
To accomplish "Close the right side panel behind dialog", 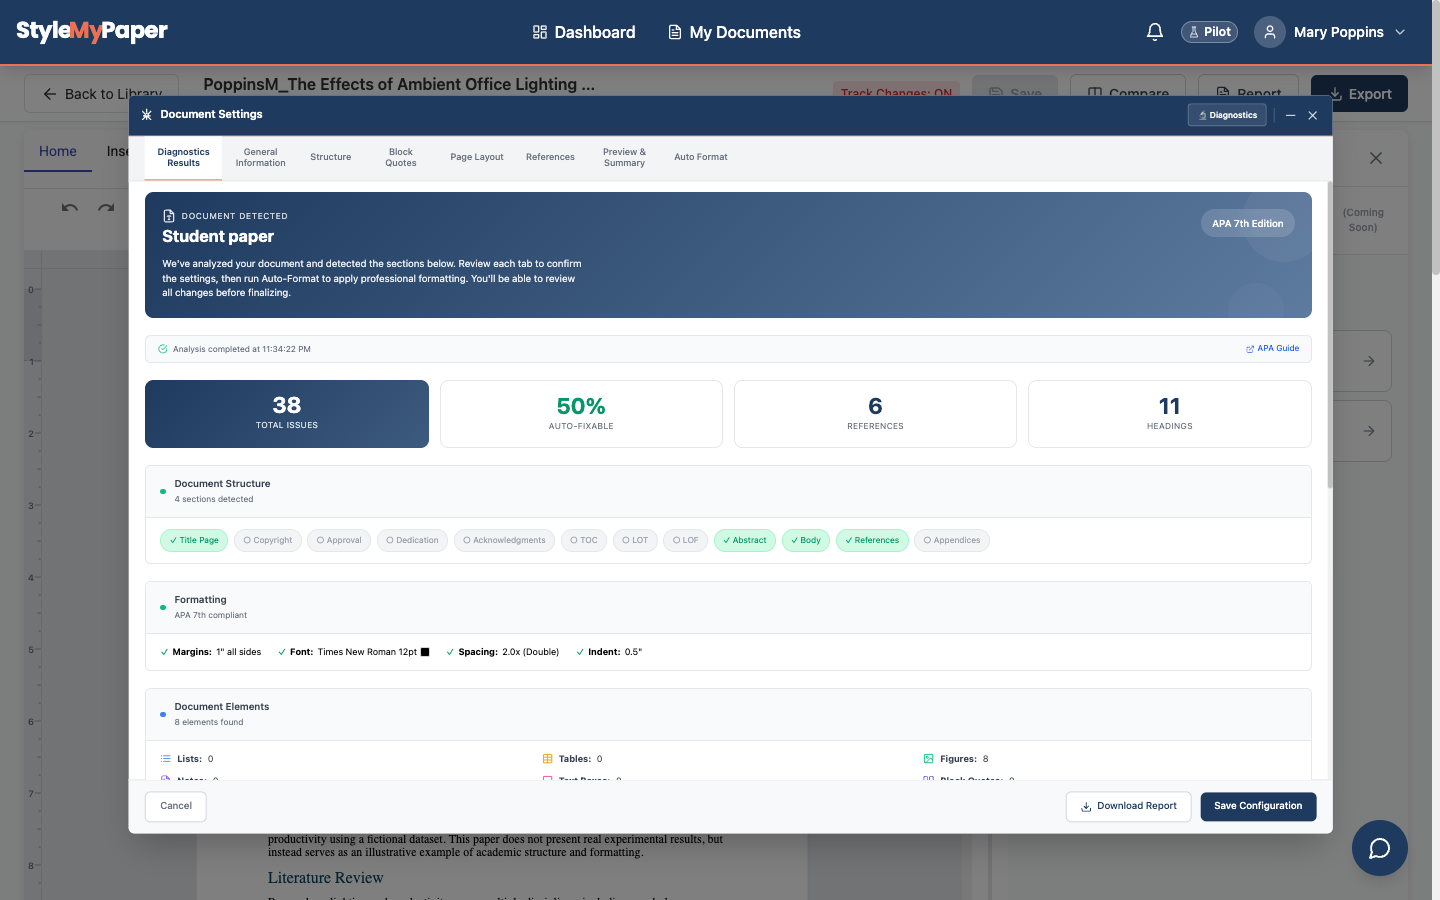I will tap(1376, 158).
